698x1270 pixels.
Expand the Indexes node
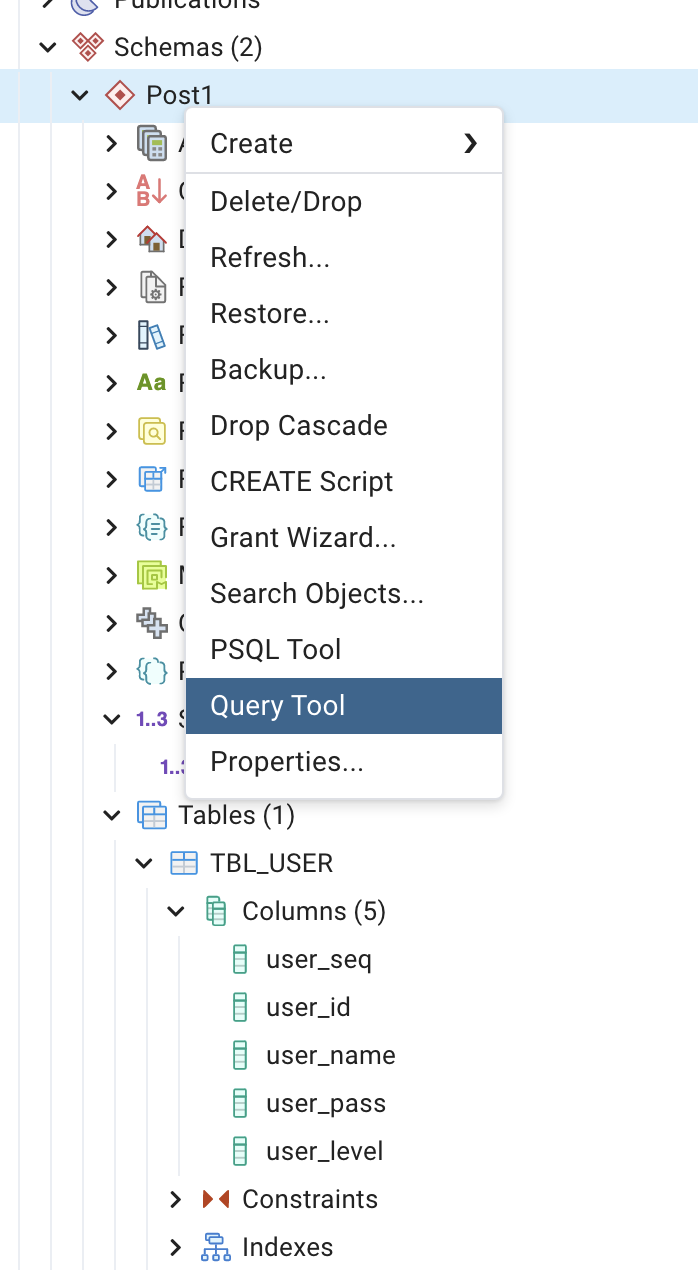[176, 1247]
